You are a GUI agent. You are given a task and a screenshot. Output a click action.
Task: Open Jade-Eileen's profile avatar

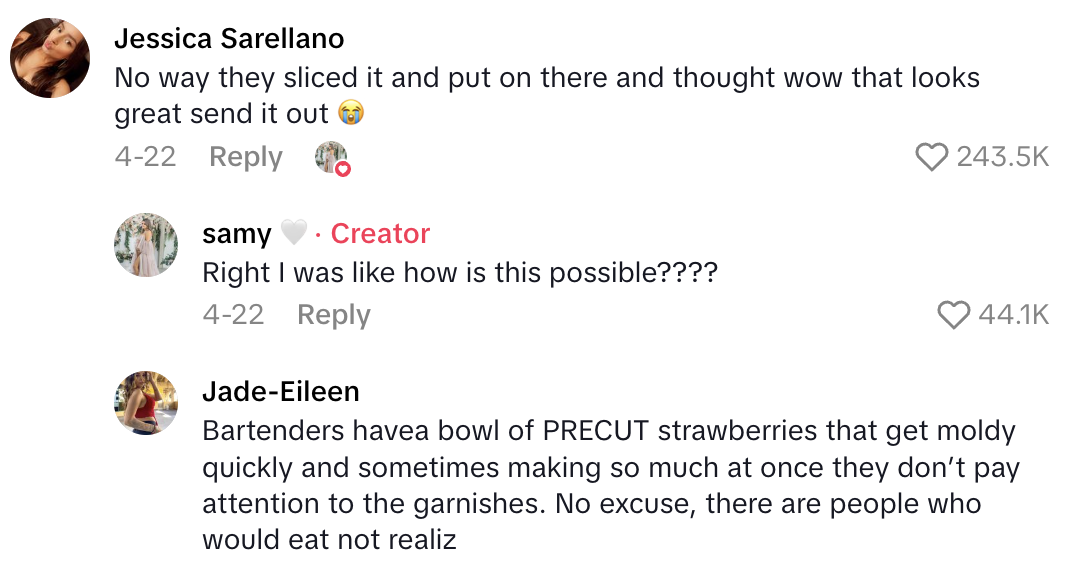coord(146,403)
